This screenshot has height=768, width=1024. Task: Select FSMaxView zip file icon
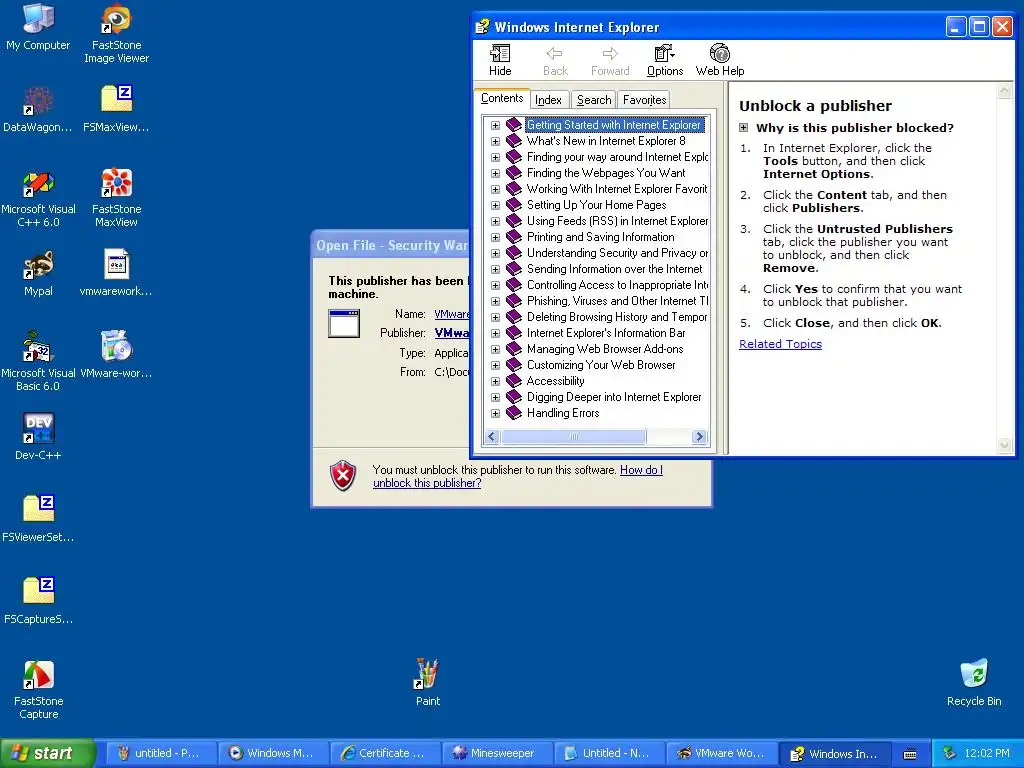point(116,109)
